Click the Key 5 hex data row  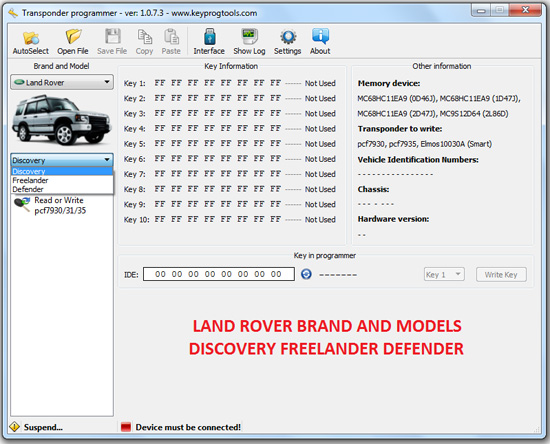[229, 144]
